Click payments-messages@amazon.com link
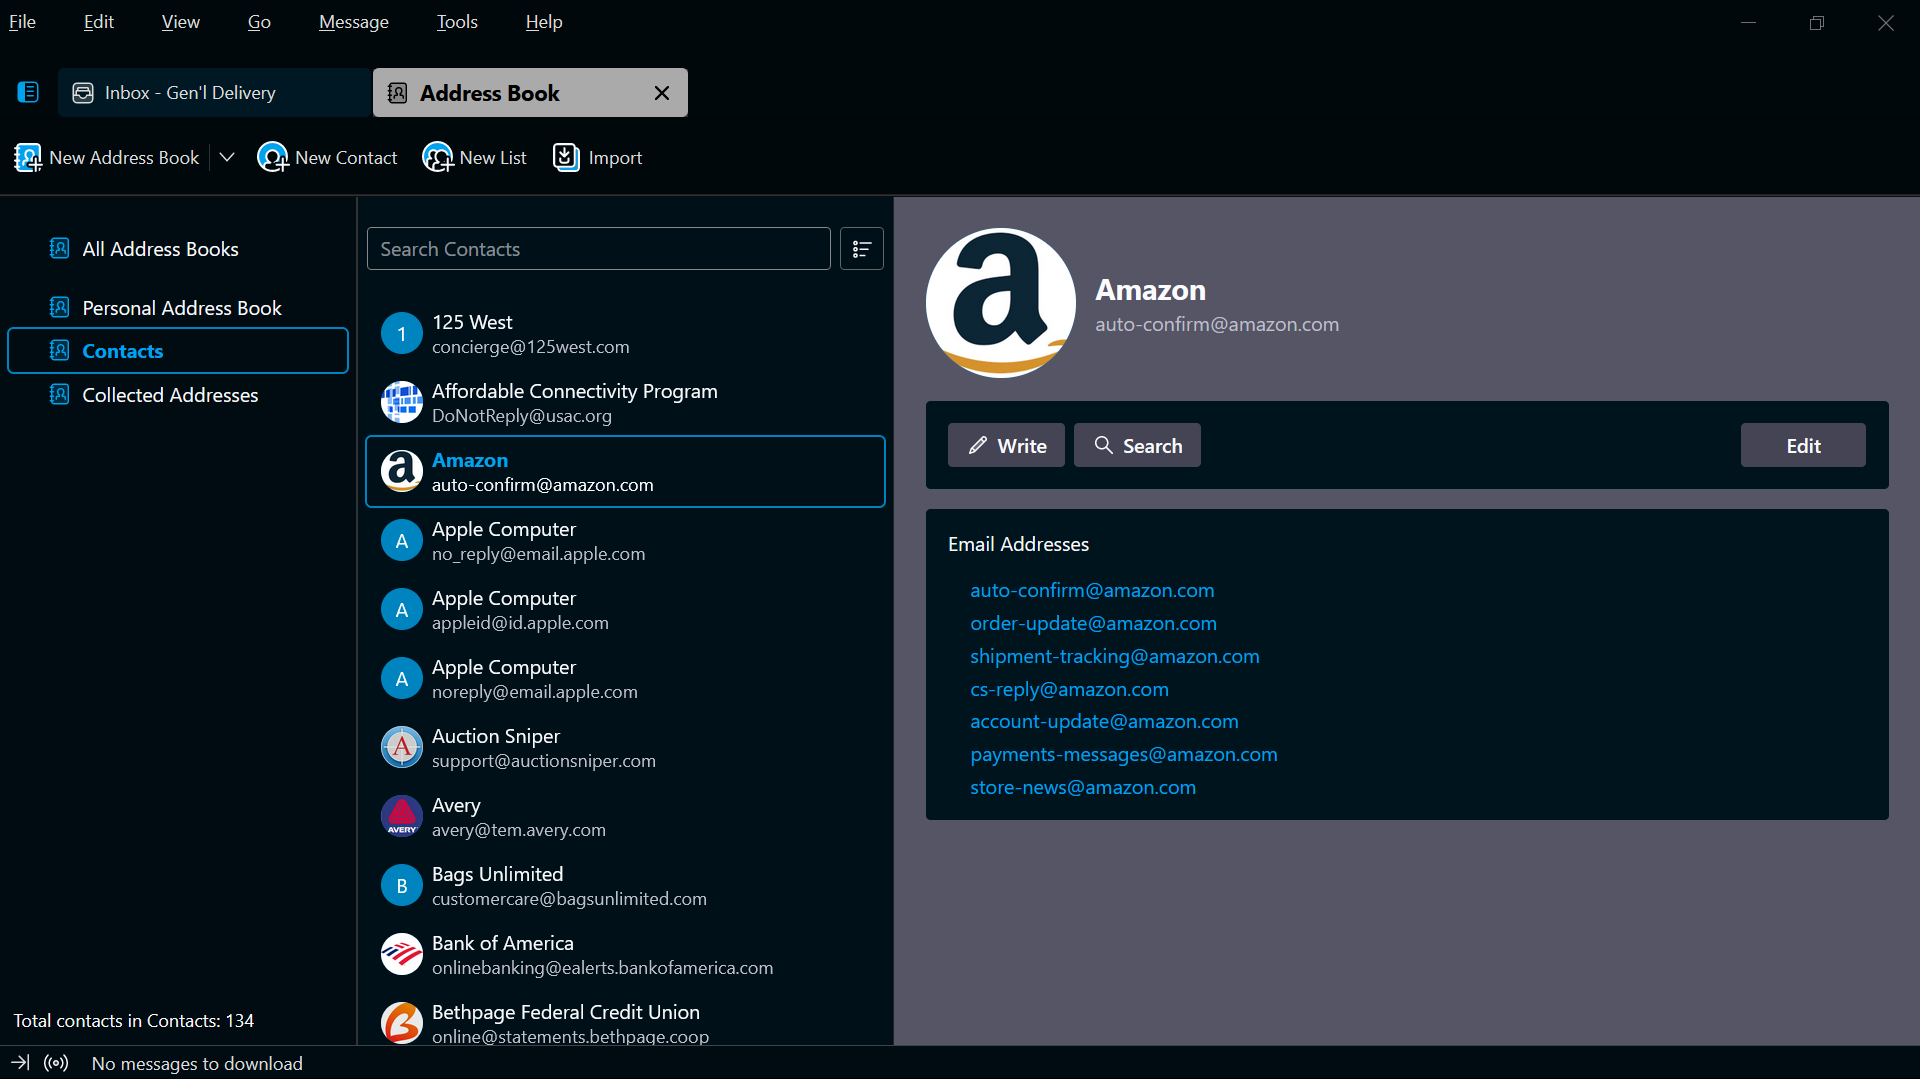Viewport: 1920px width, 1079px height. coord(1123,754)
